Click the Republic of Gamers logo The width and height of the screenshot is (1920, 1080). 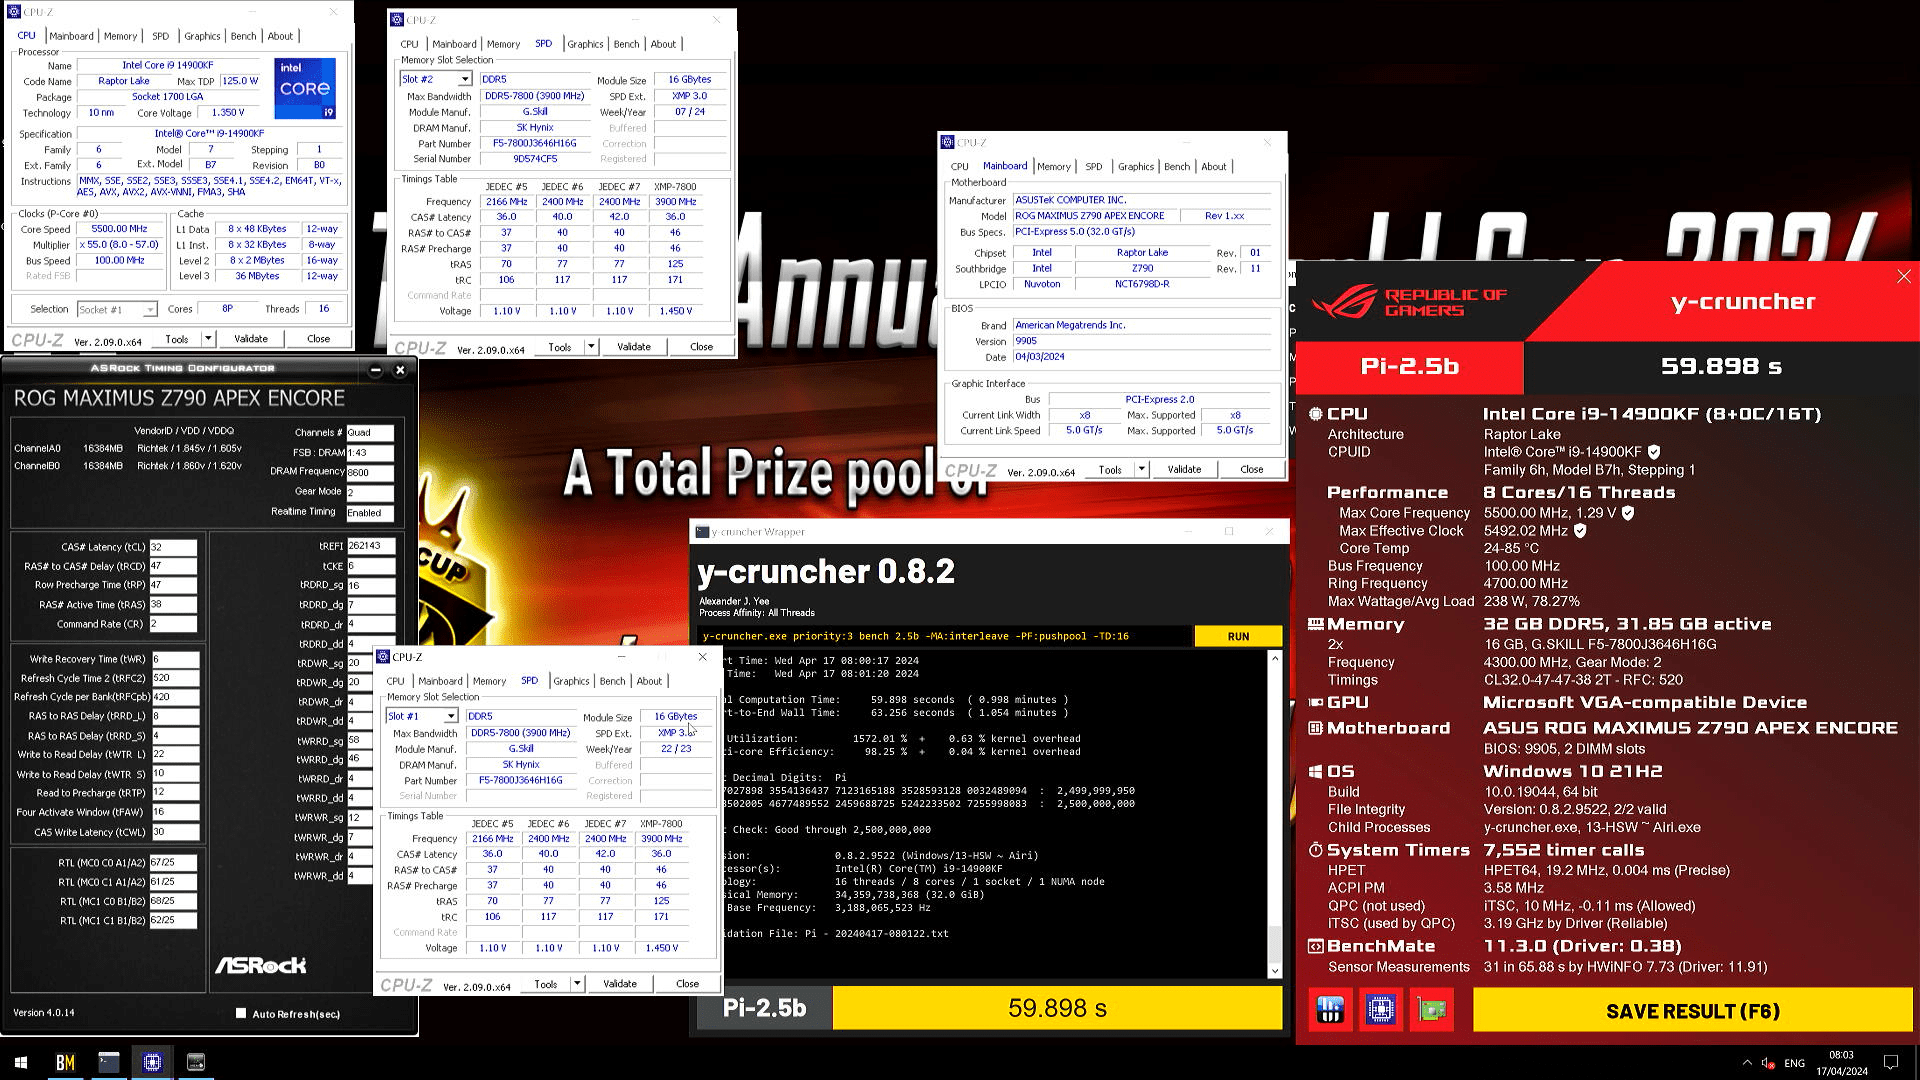(1408, 302)
